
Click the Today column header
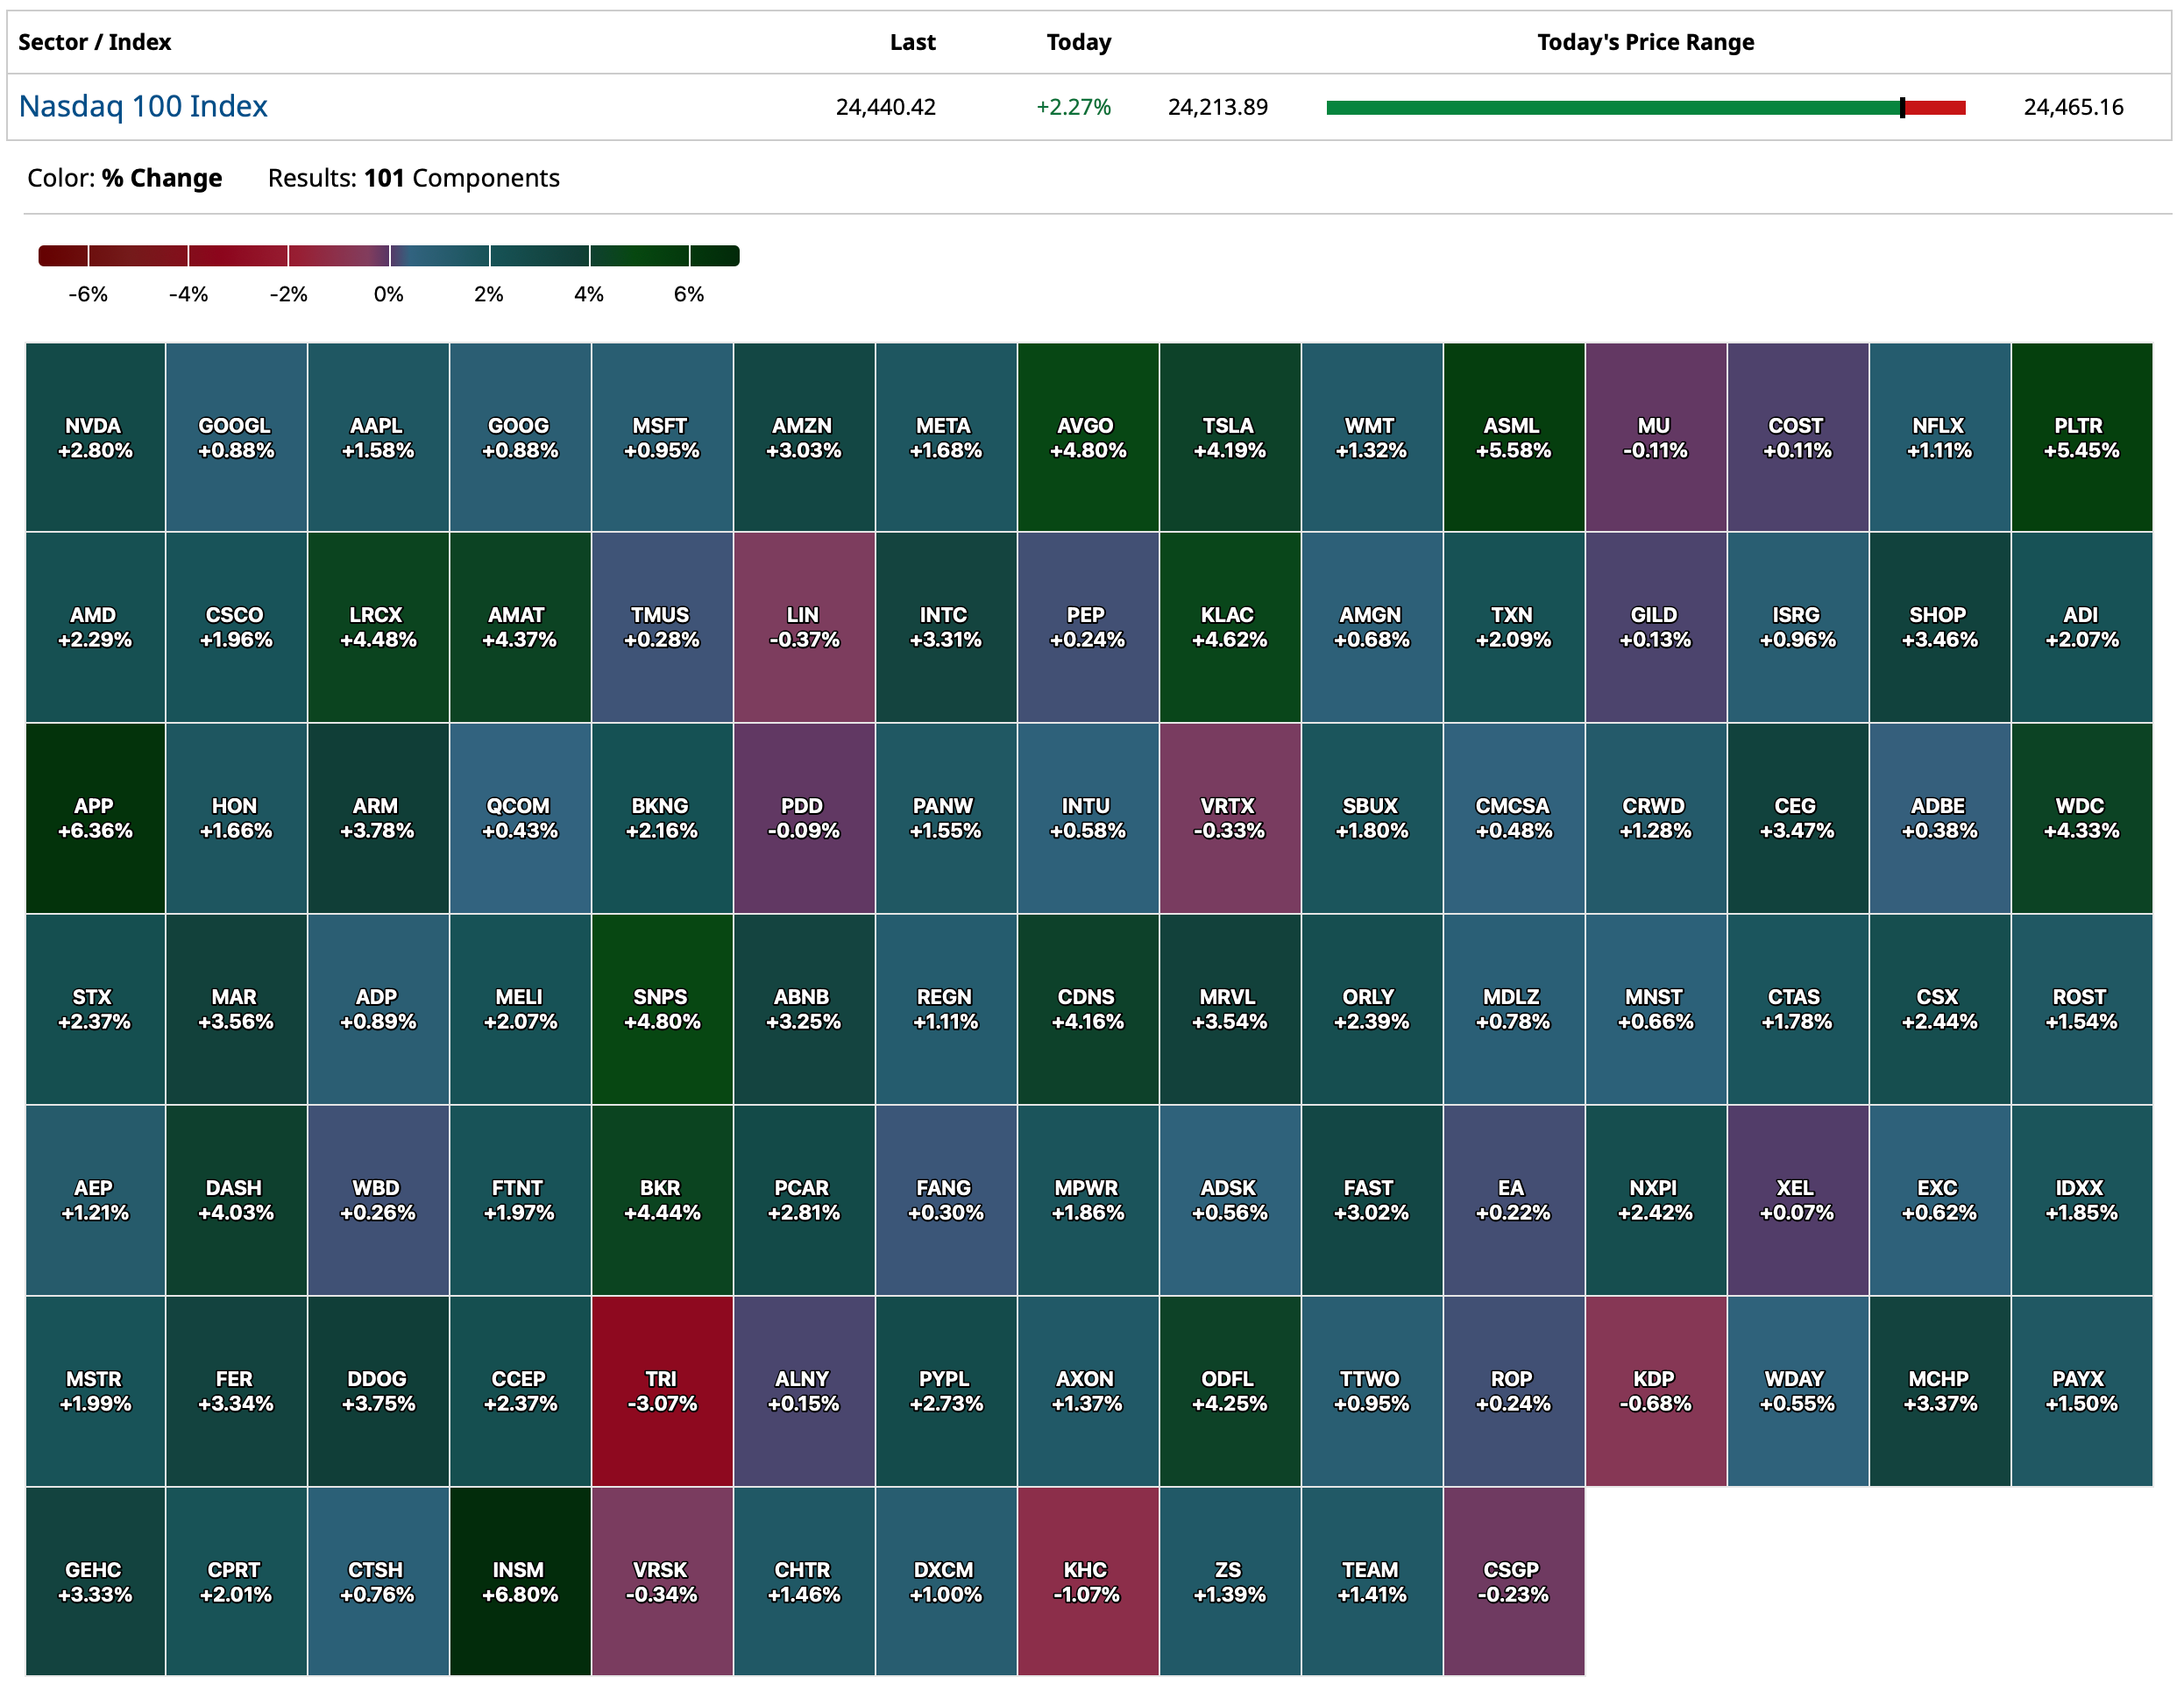1078,42
